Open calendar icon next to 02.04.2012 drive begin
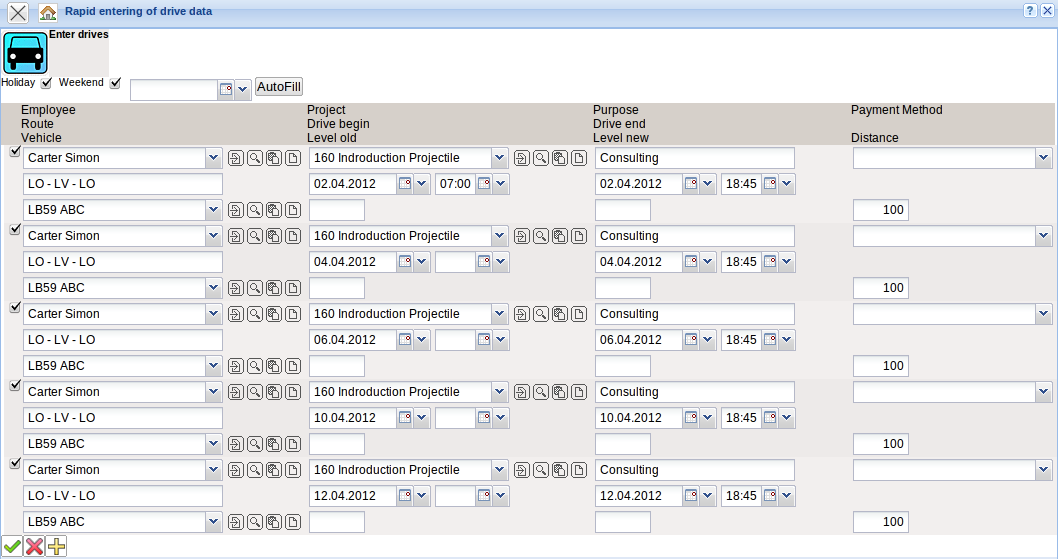 point(405,184)
